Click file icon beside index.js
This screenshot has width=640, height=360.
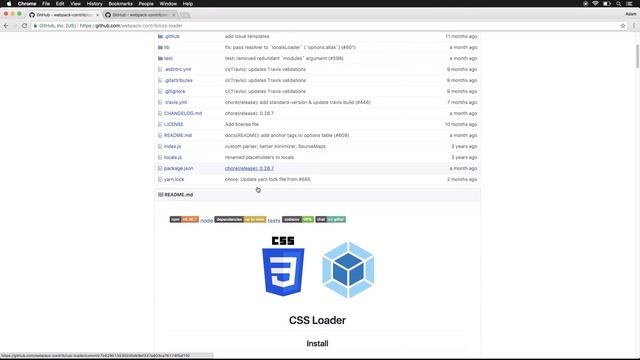tap(160, 147)
